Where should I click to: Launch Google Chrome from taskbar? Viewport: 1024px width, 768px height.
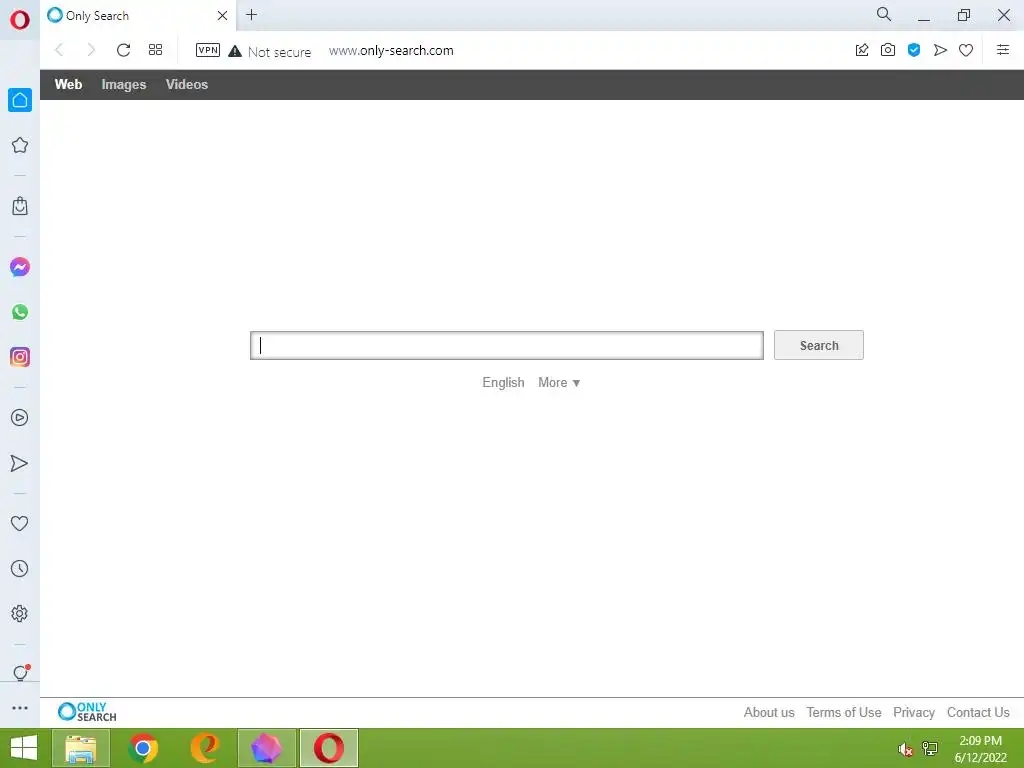[143, 748]
